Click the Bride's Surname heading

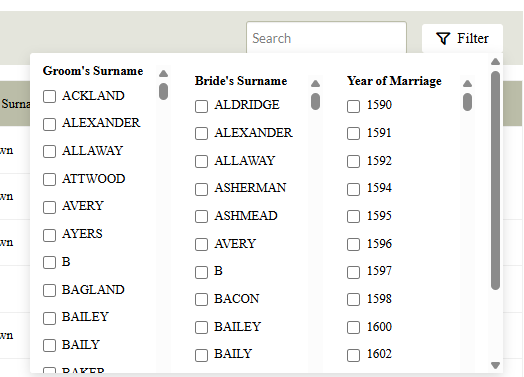pyautogui.click(x=241, y=81)
